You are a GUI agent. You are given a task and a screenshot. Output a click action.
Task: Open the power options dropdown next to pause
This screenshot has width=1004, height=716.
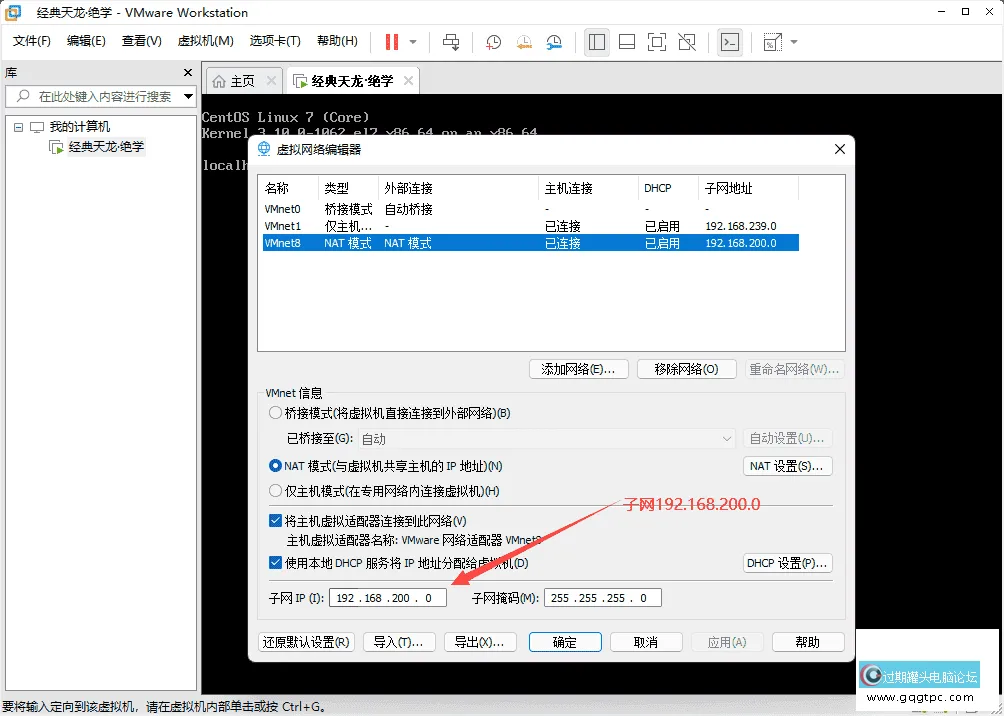(413, 42)
